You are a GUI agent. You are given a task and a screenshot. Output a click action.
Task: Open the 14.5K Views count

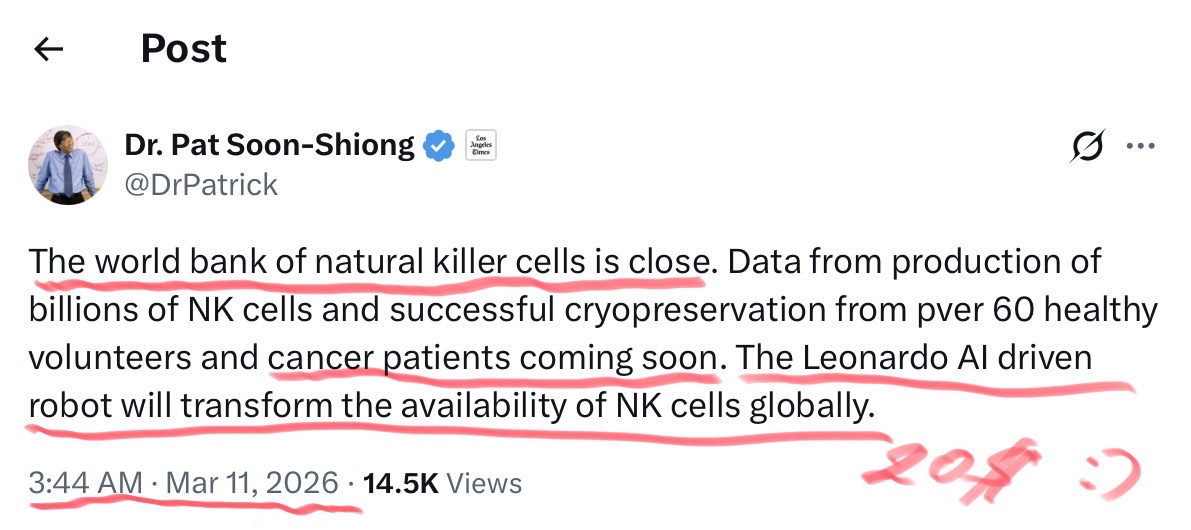point(441,483)
